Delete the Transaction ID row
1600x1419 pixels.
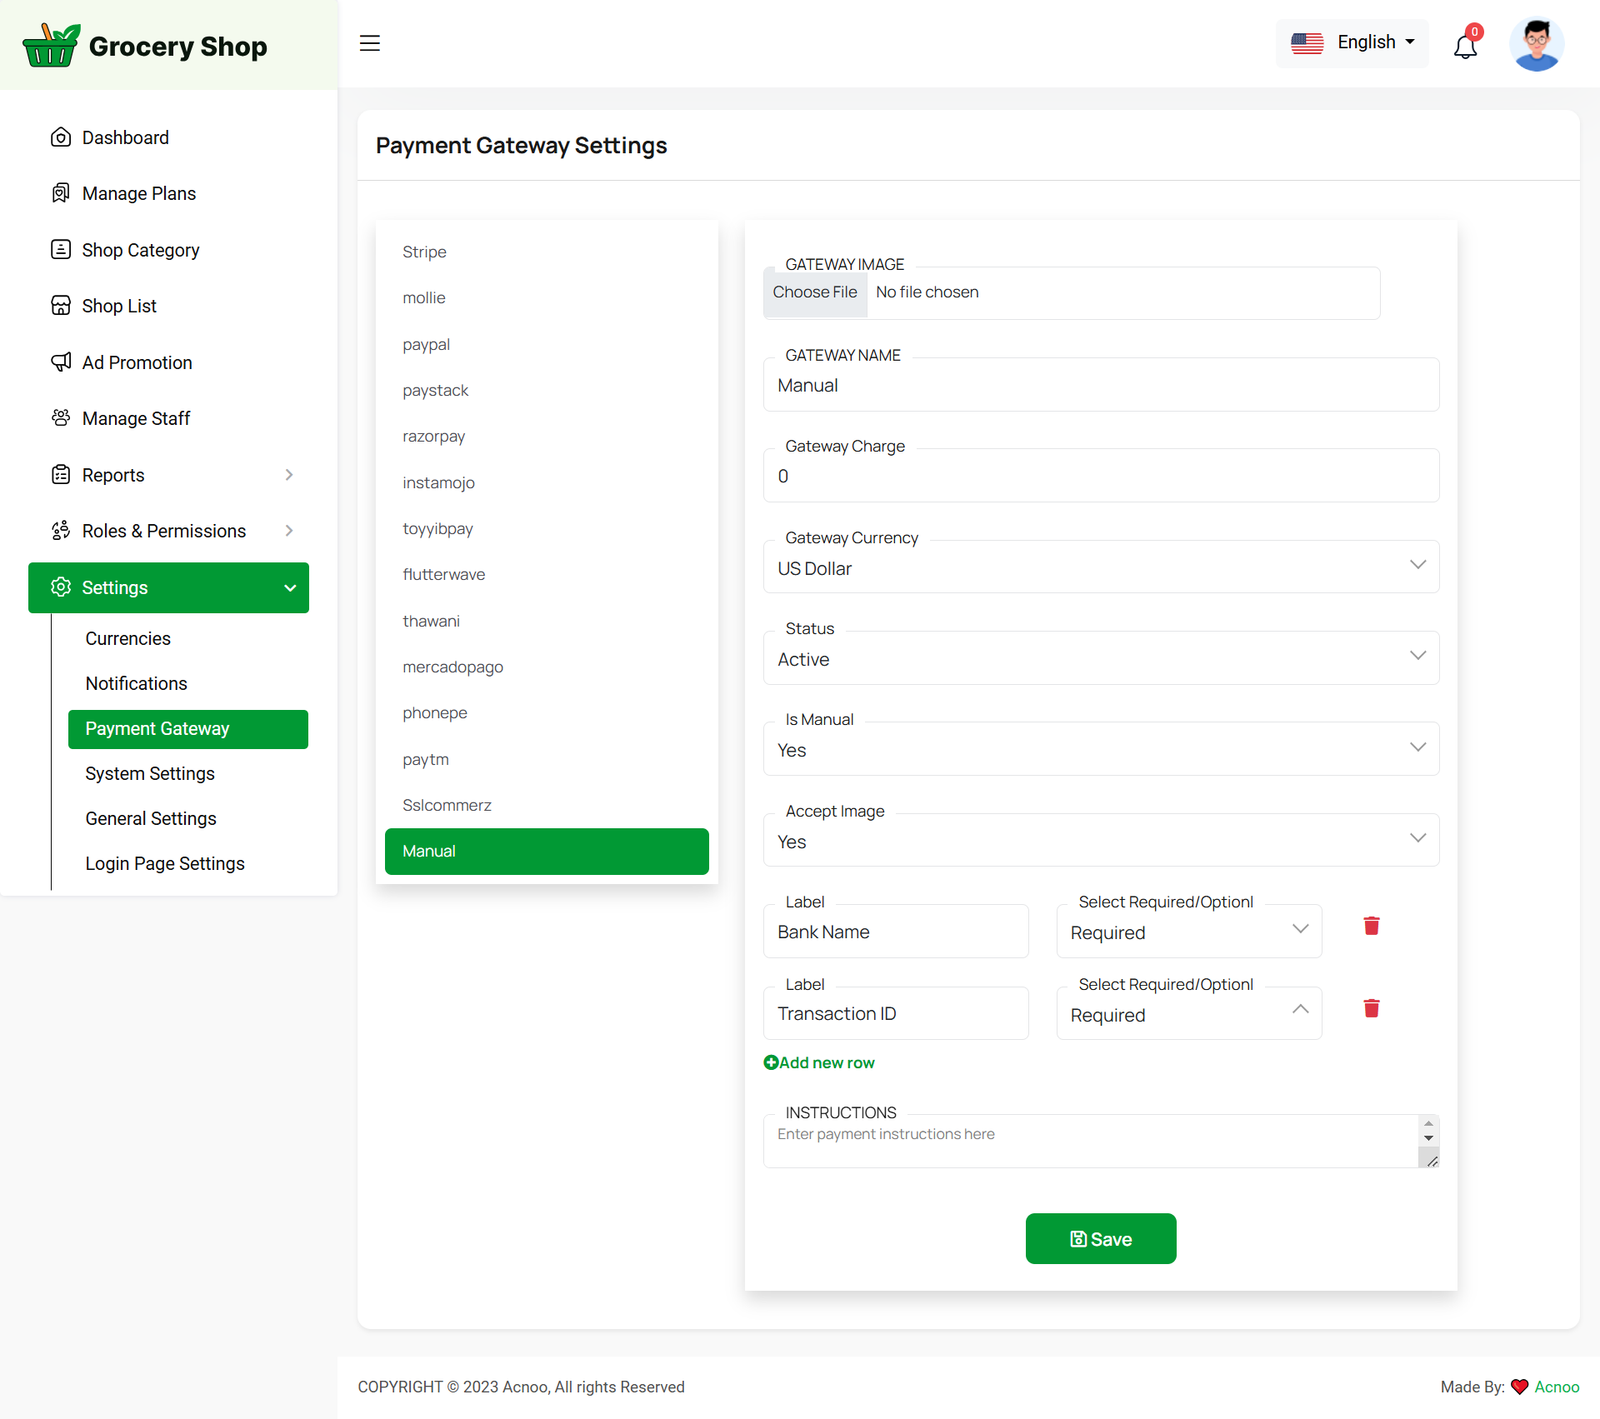pyautogui.click(x=1371, y=1008)
